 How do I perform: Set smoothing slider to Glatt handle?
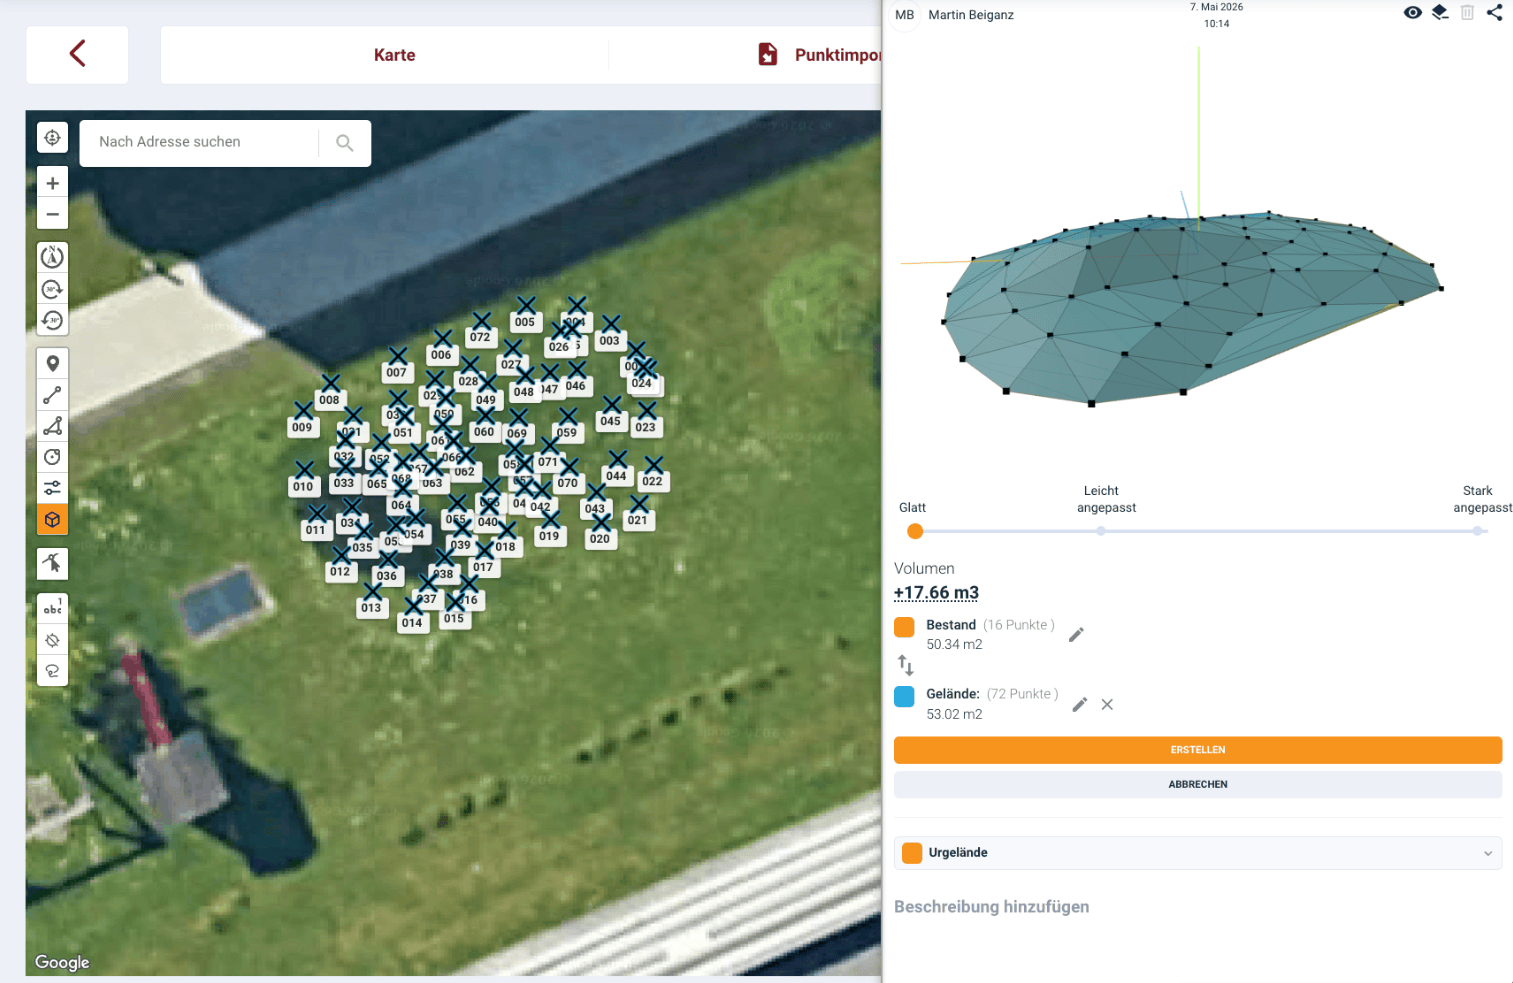tap(915, 531)
